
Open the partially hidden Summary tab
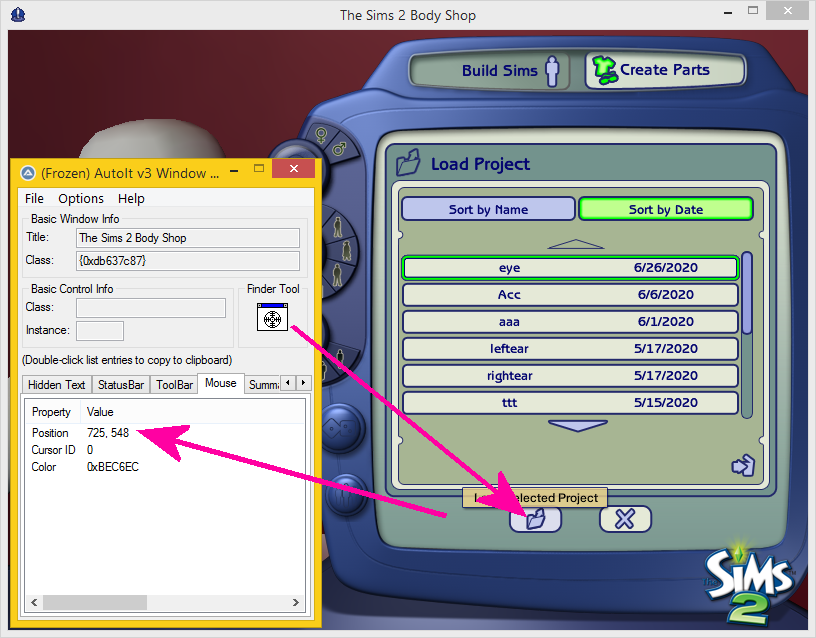[263, 385]
